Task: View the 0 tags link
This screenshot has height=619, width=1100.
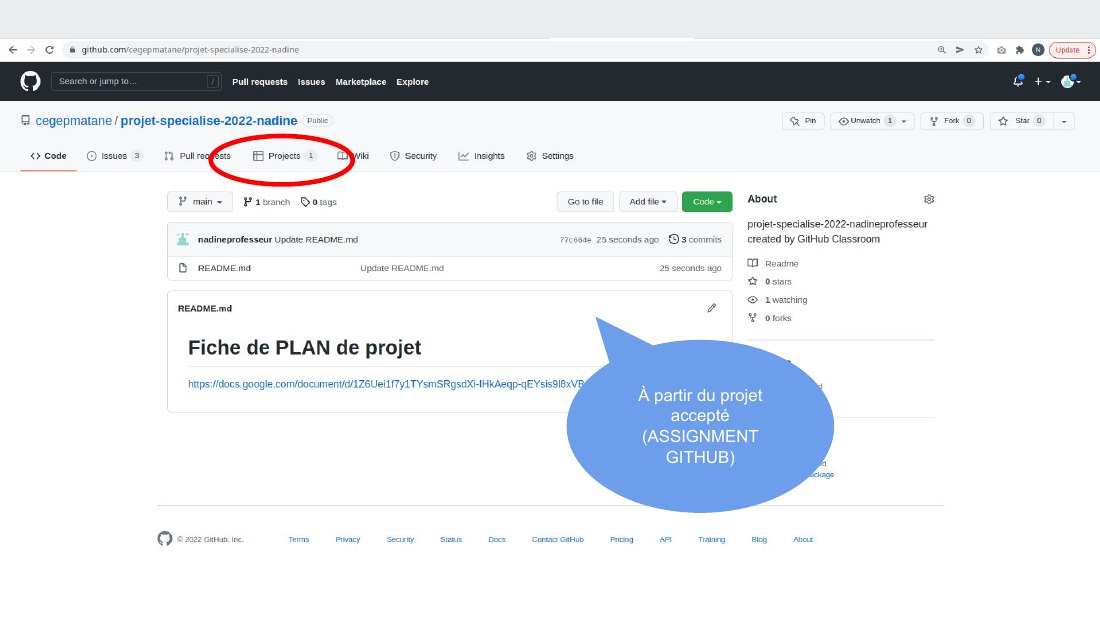Action: coord(318,202)
